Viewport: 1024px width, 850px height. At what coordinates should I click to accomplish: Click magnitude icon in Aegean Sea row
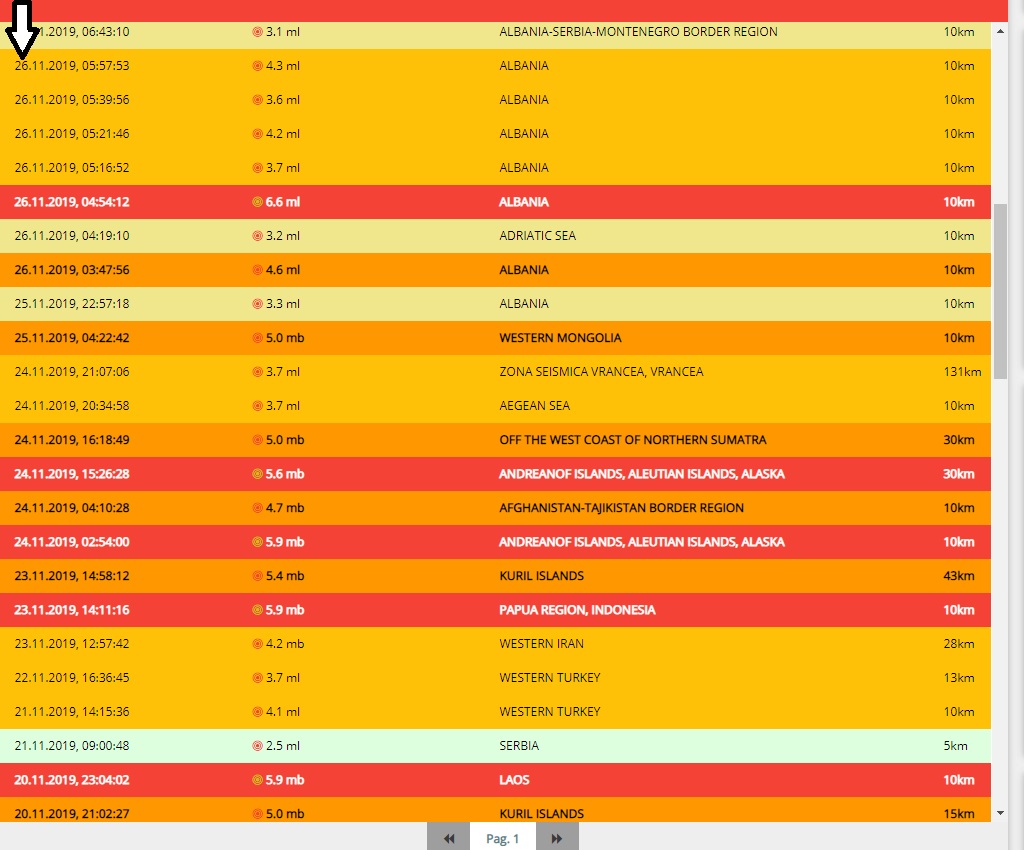click(x=257, y=406)
